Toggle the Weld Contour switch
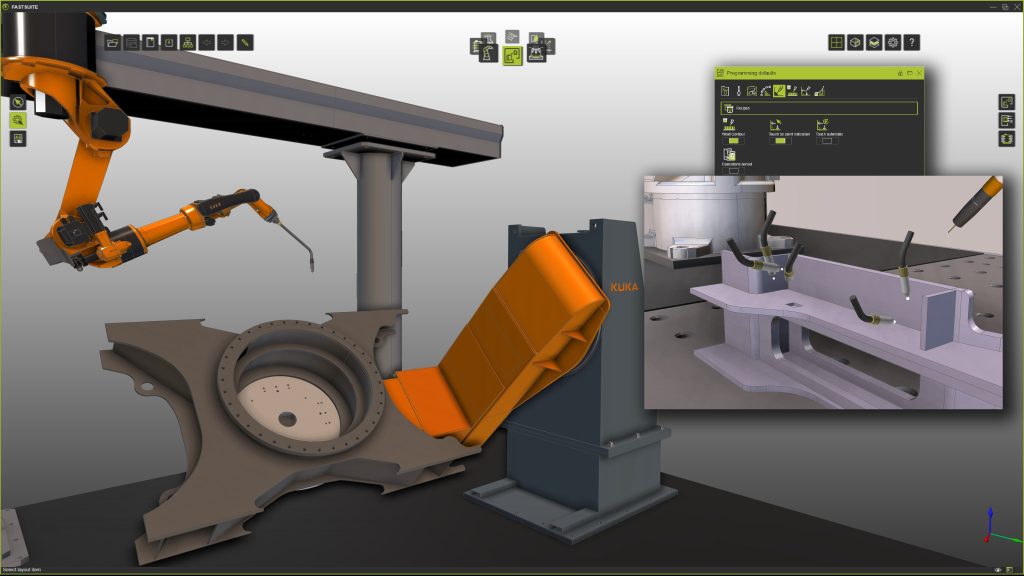This screenshot has height=576, width=1024. coord(732,141)
